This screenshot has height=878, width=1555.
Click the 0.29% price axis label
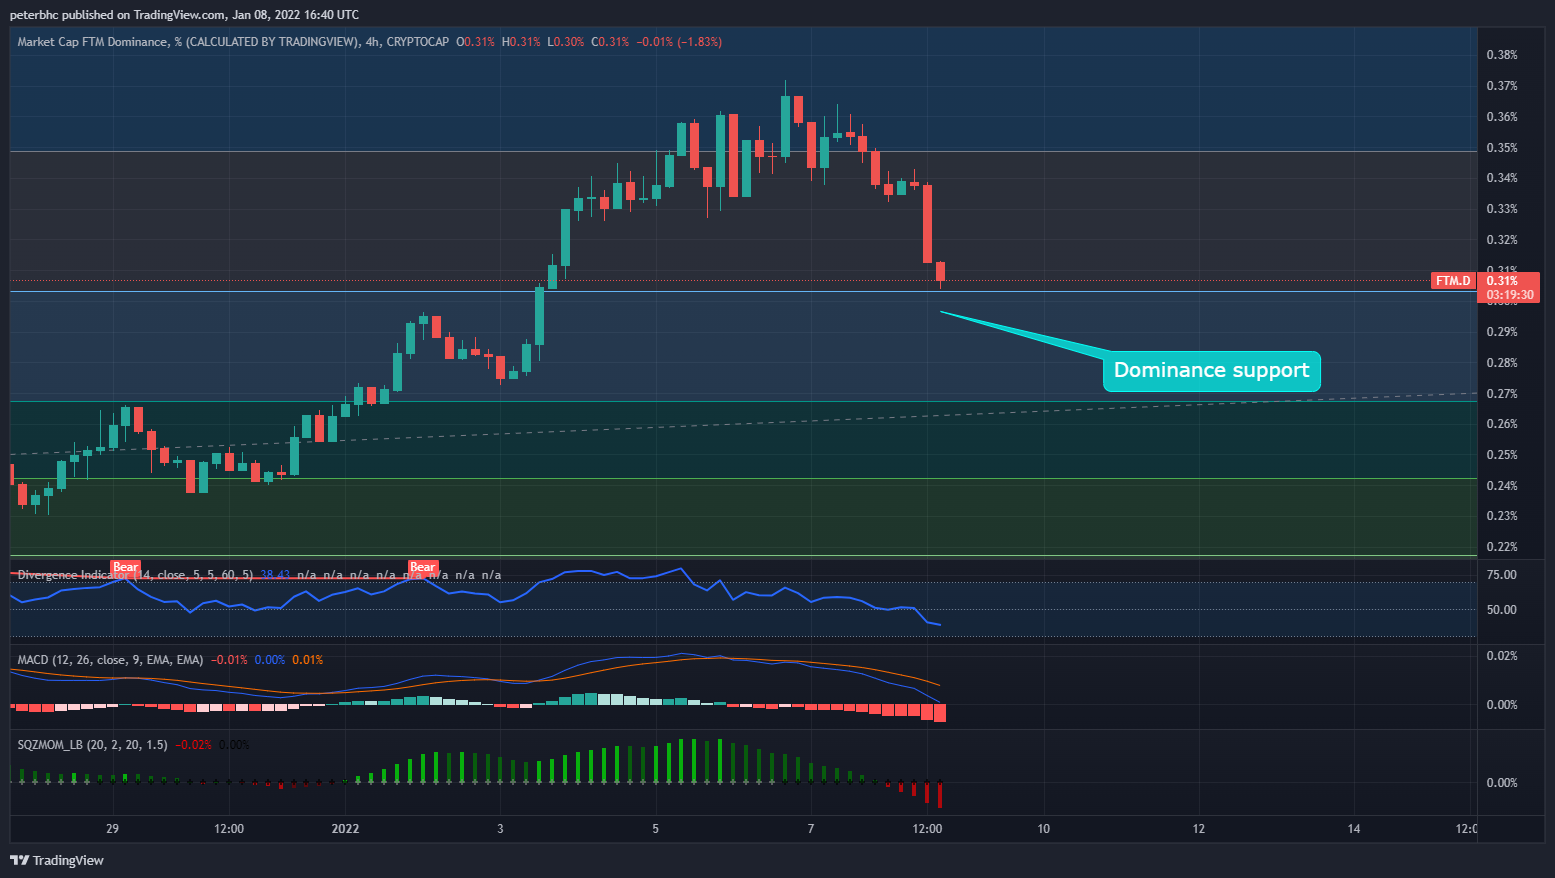pos(1502,332)
